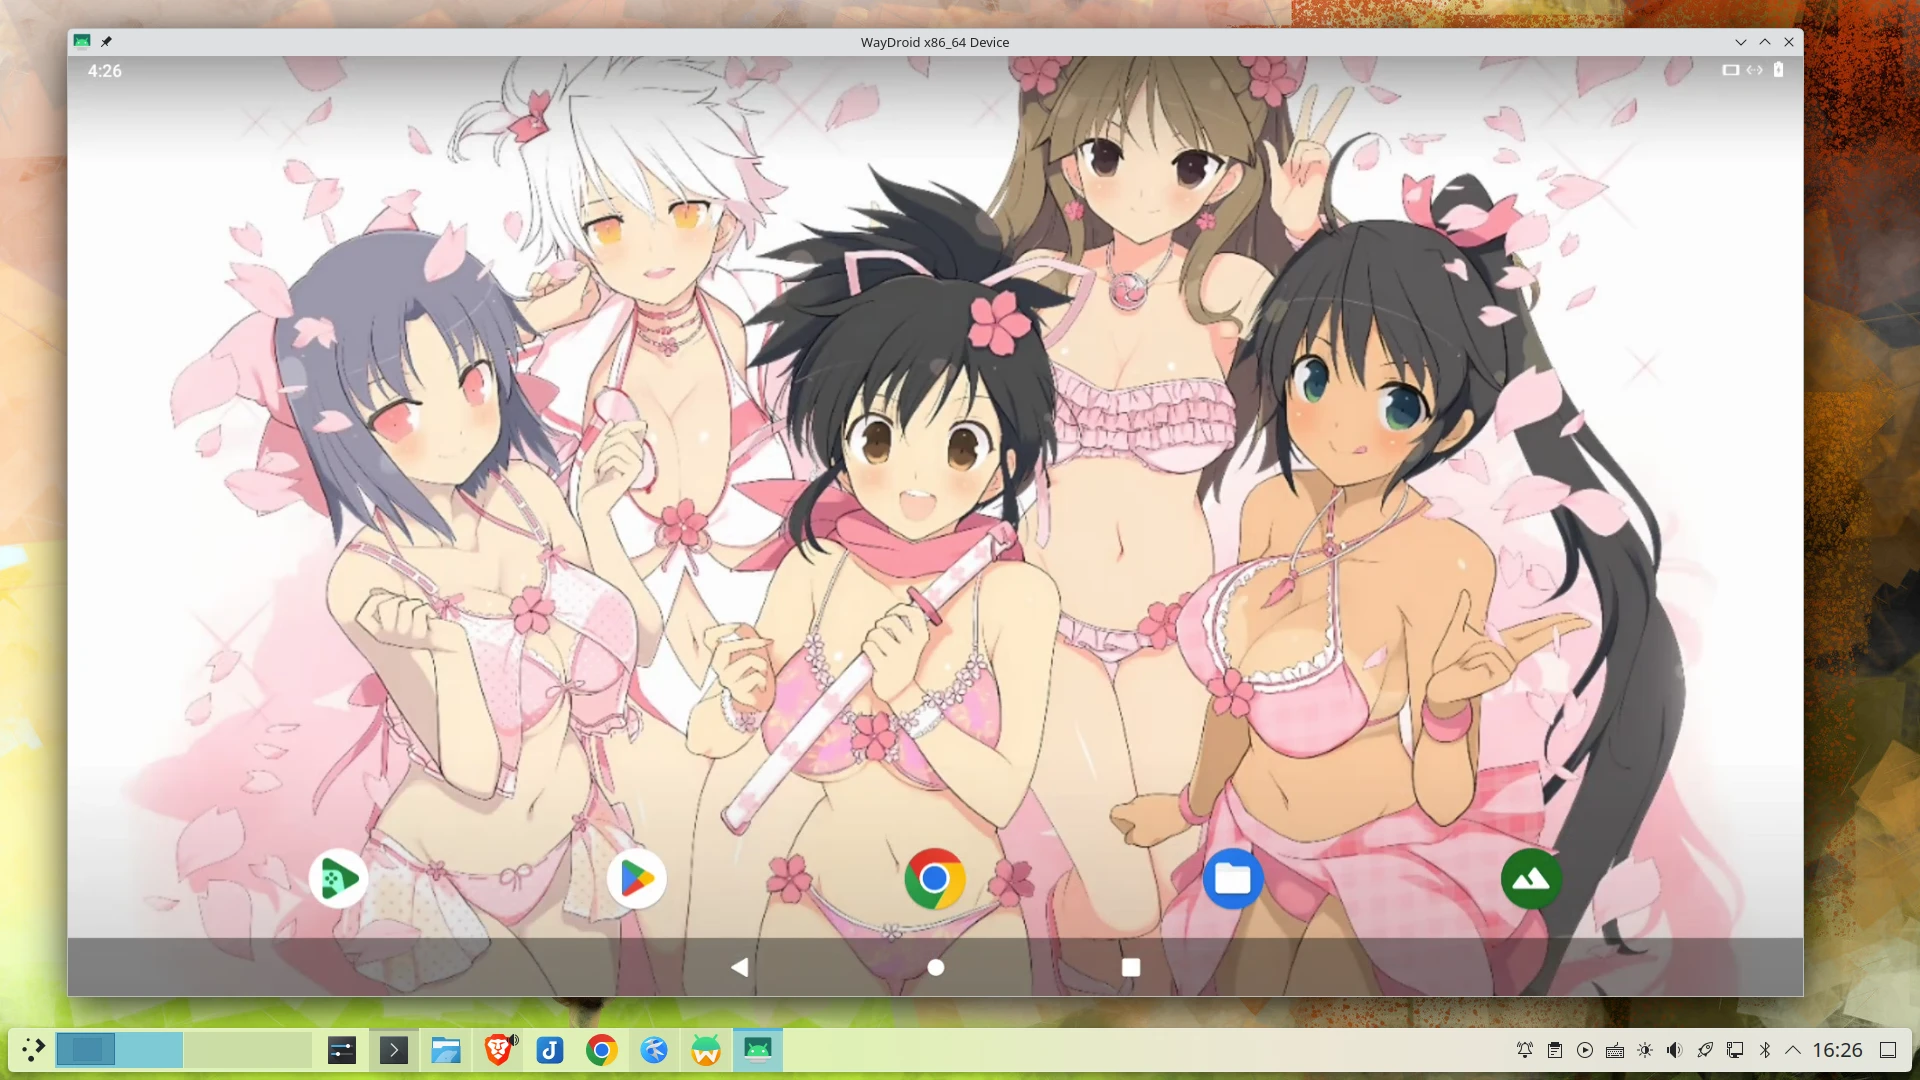Viewport: 1920px width, 1080px height.
Task: Tap the Android home circle button
Action: point(935,967)
